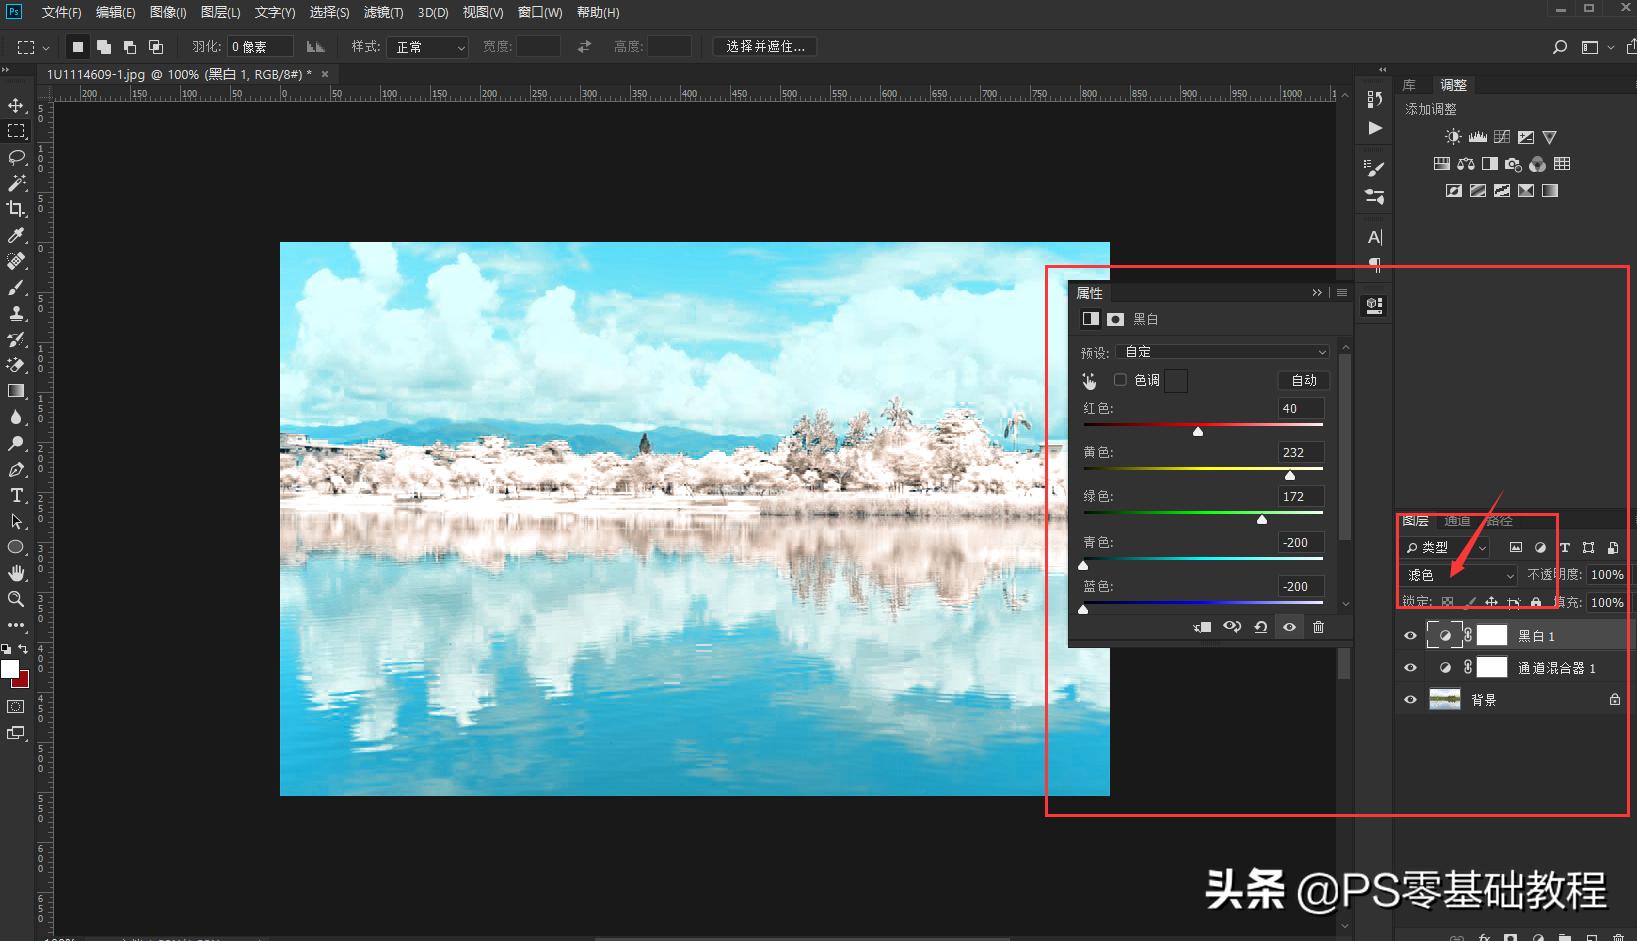
Task: Select the Lasso tool
Action: pos(16,157)
